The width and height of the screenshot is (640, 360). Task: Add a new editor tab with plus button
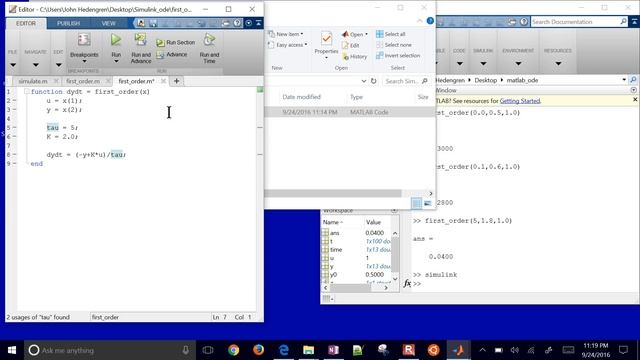pyautogui.click(x=176, y=81)
